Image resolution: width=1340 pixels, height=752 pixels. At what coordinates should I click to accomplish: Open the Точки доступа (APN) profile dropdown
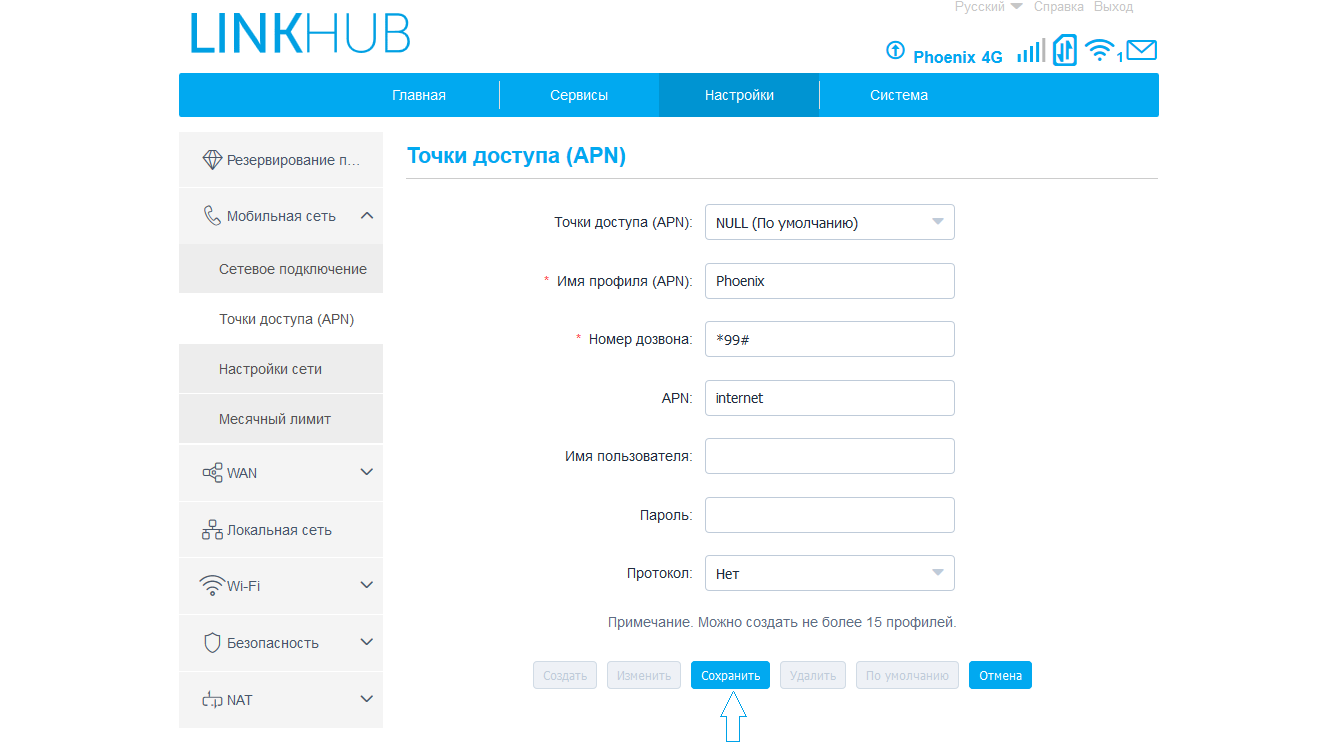coord(830,222)
